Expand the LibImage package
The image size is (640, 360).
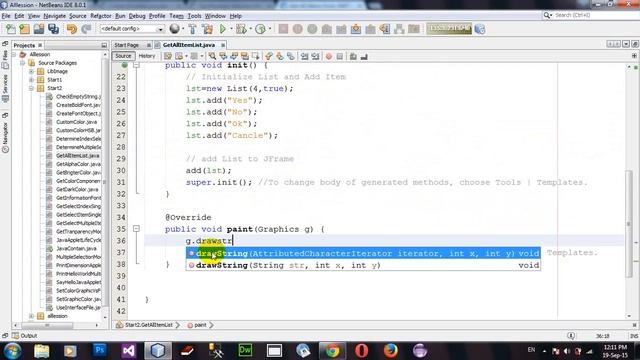click(31, 71)
